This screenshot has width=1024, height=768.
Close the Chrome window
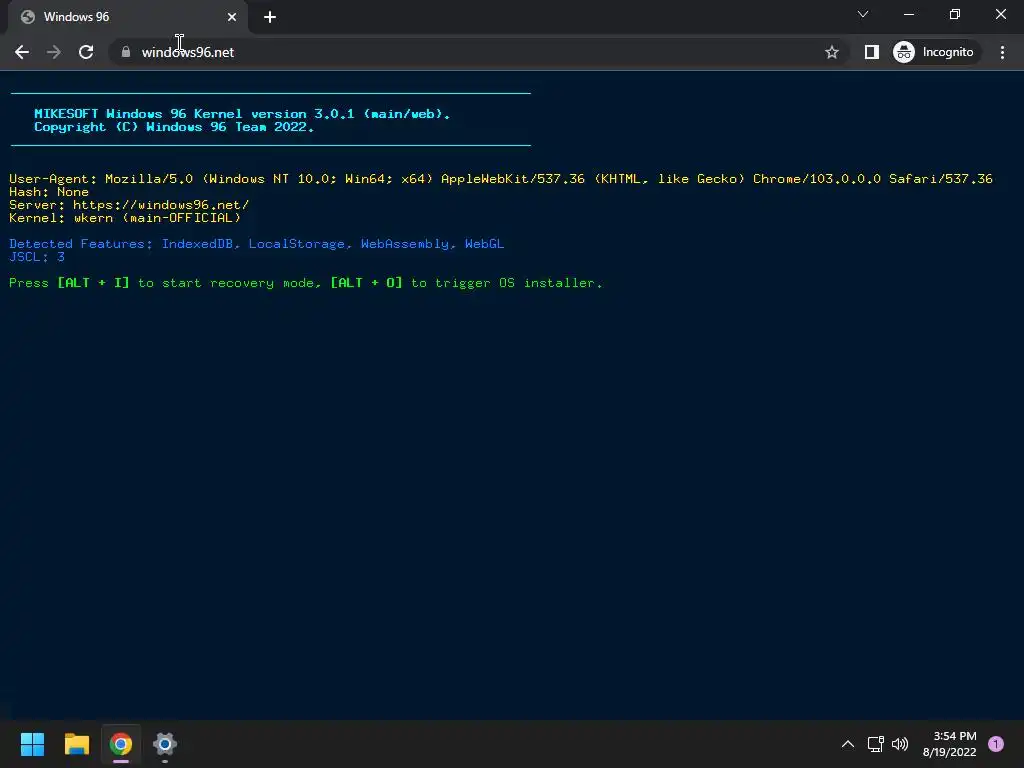click(x=1000, y=14)
